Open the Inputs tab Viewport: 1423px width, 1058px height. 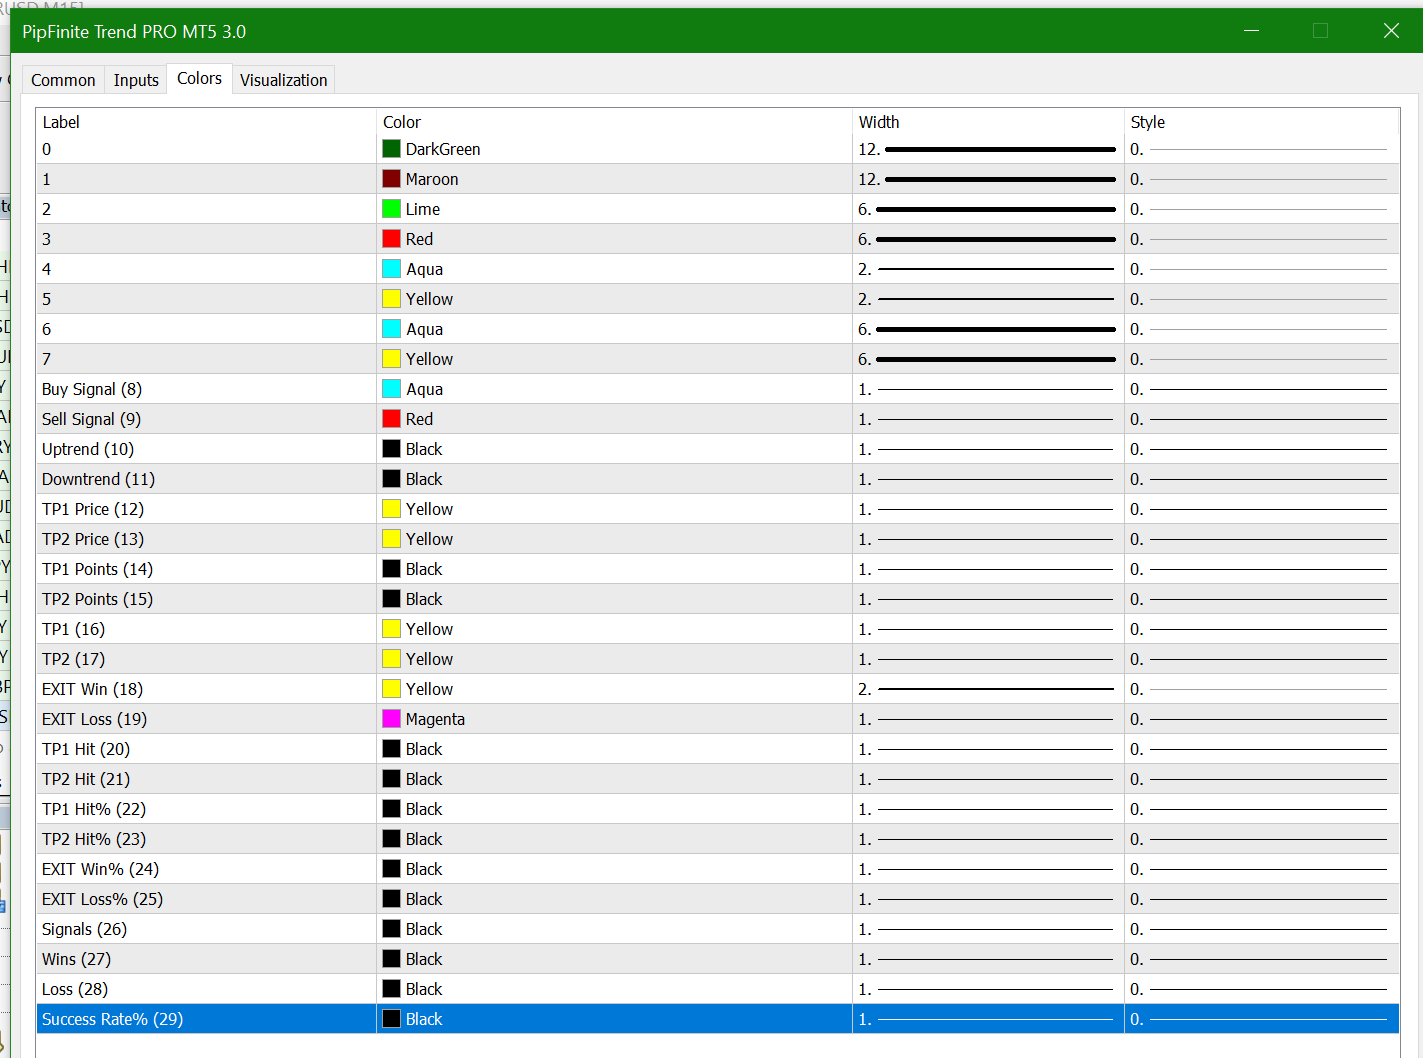point(136,80)
